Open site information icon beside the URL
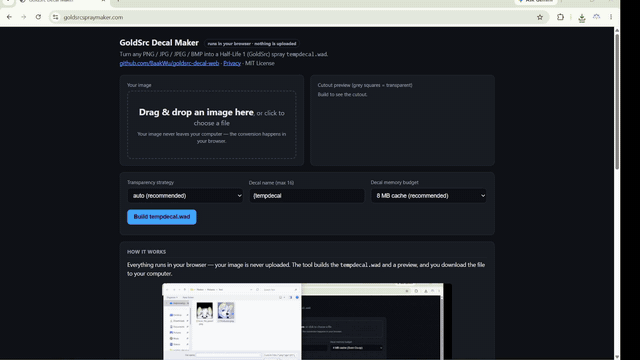The image size is (640, 360). 56,17
